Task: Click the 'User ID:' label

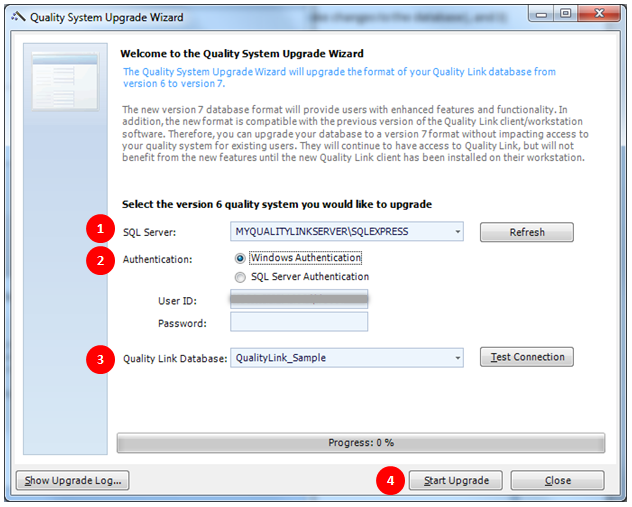Action: pyautogui.click(x=177, y=301)
